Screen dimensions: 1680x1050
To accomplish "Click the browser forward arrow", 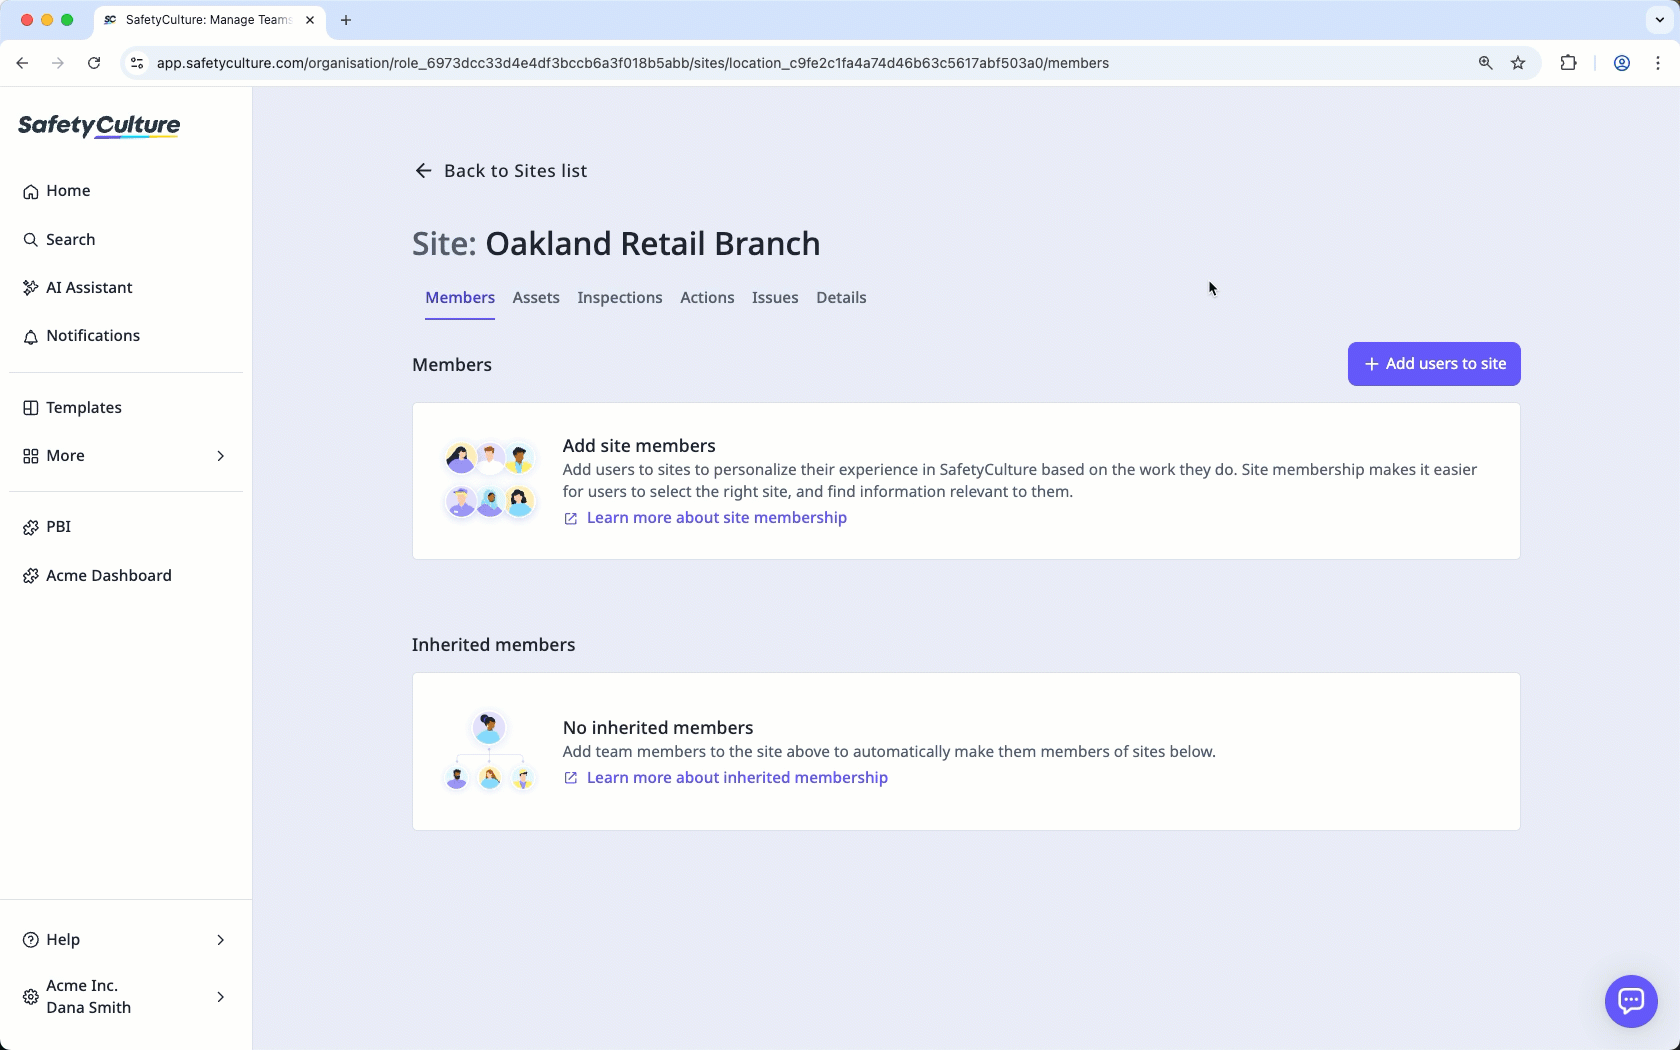I will (58, 63).
